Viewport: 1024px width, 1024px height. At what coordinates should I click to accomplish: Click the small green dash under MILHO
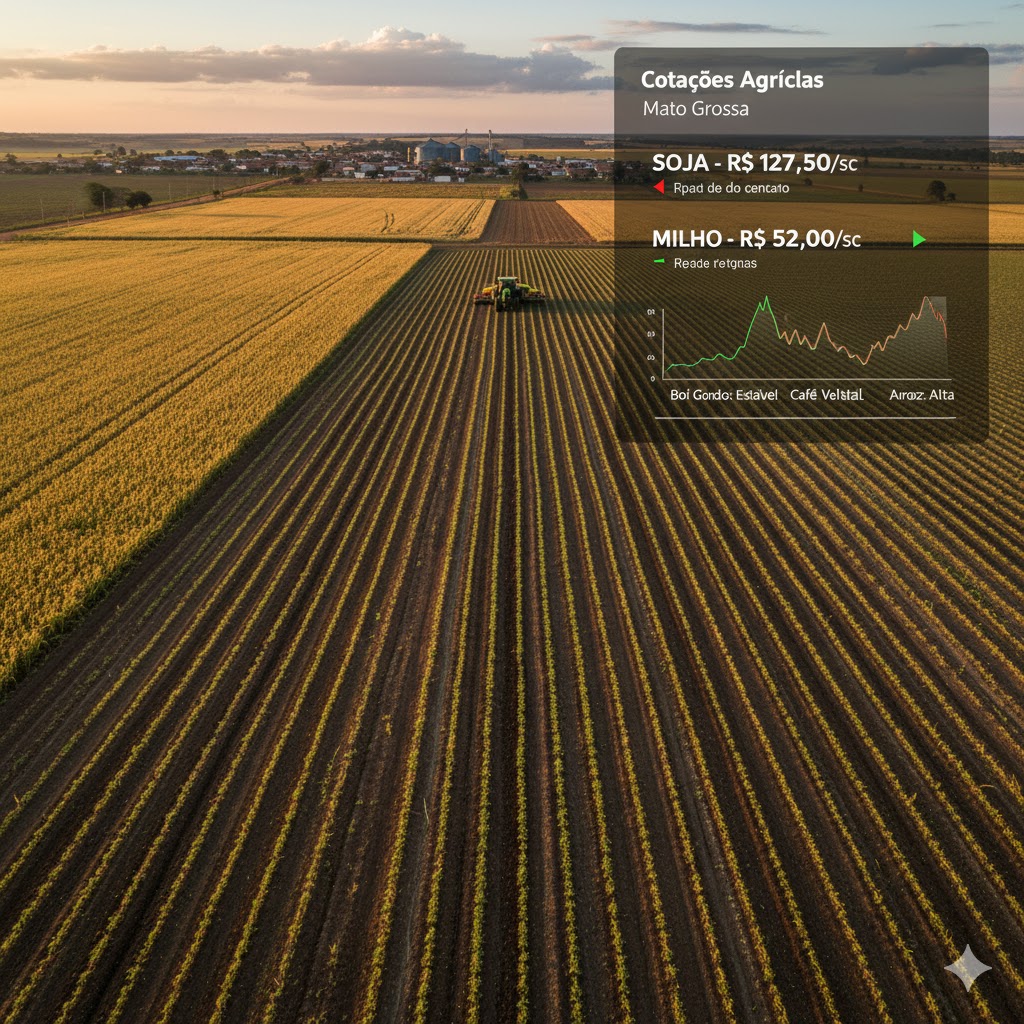[x=658, y=262]
